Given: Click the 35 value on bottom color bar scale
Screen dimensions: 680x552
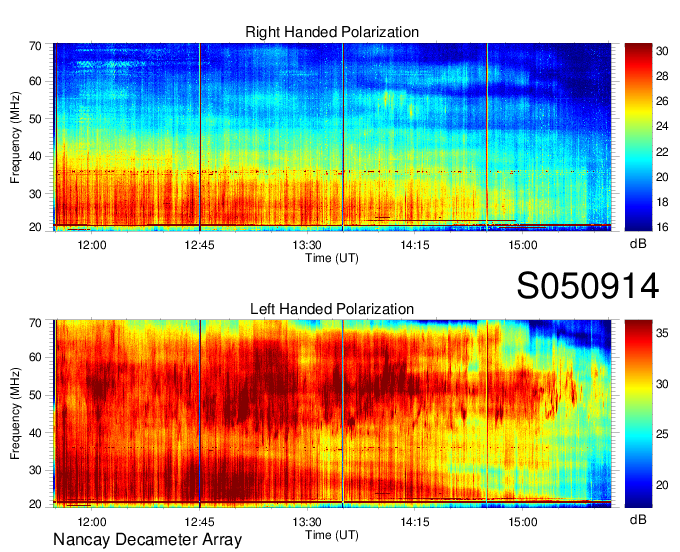Looking at the screenshot, I should coord(662,333).
